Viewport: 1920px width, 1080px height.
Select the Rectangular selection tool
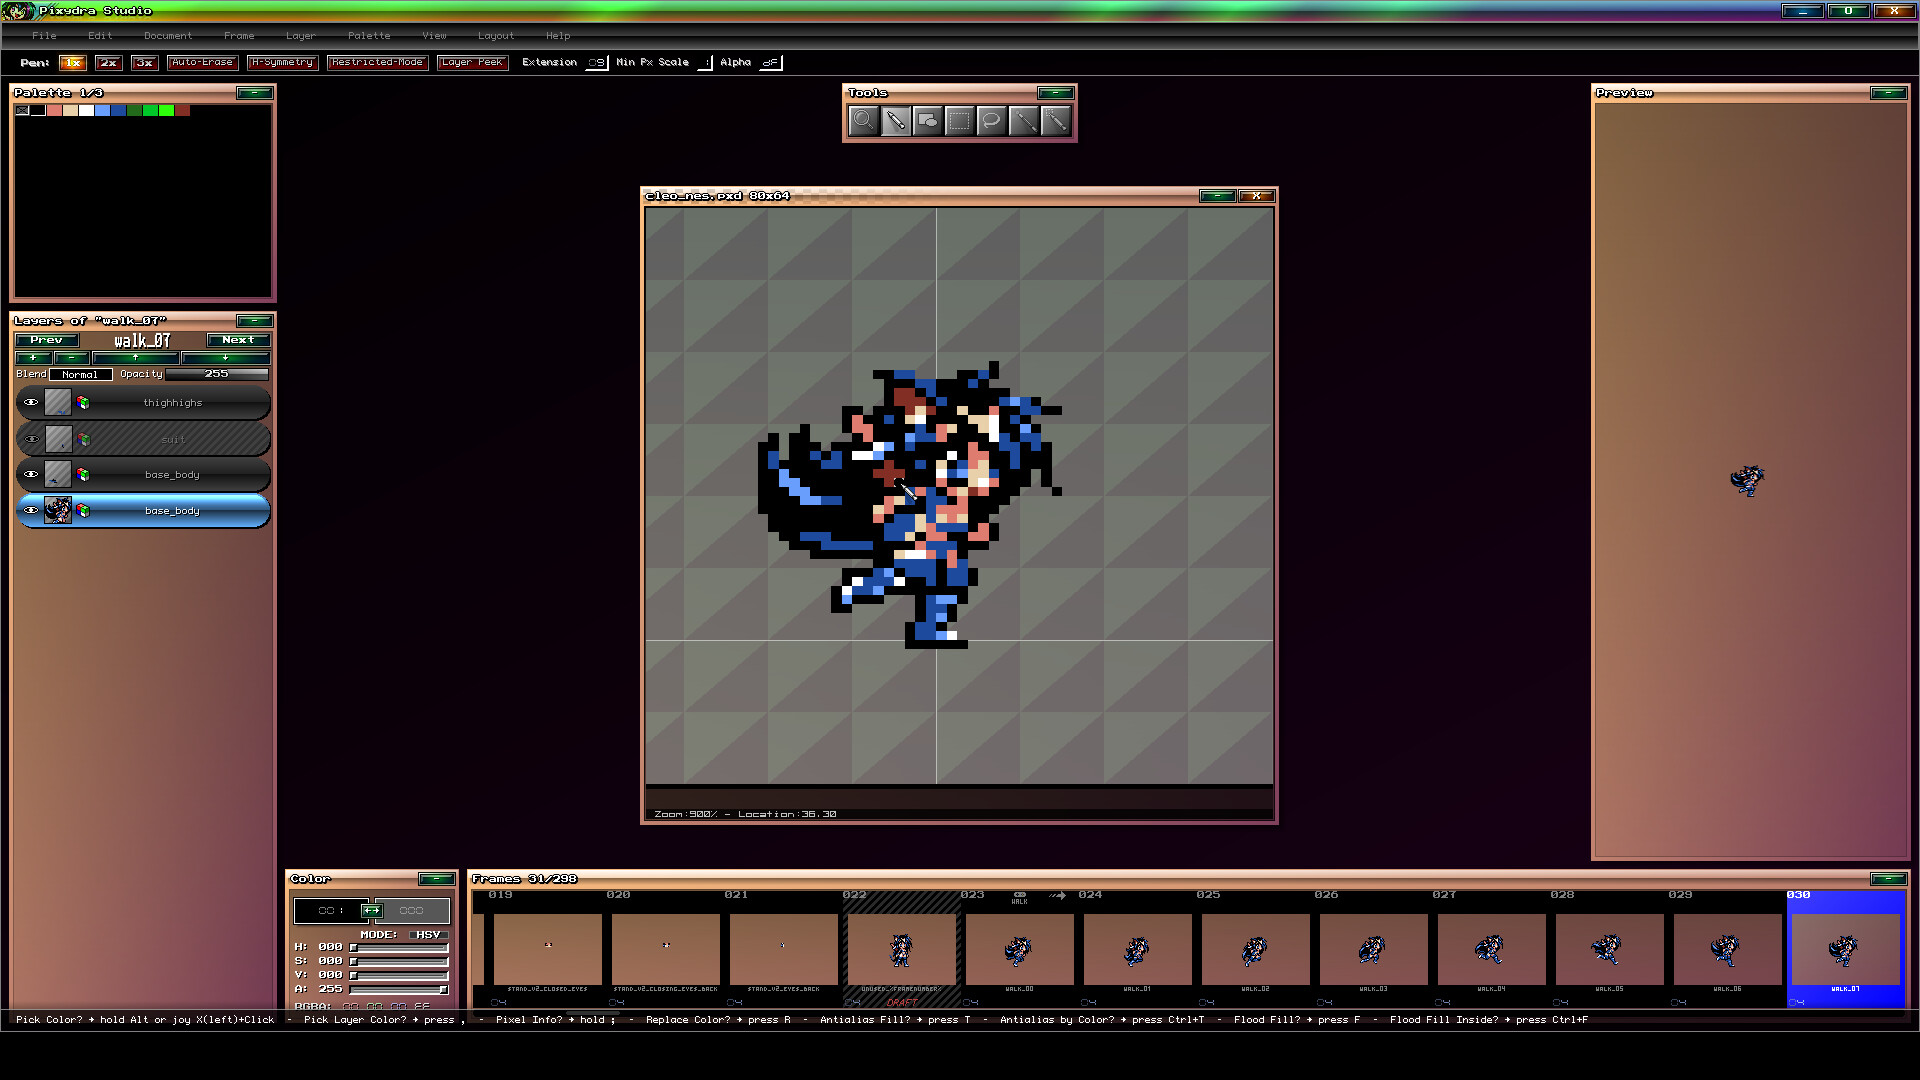pos(959,121)
